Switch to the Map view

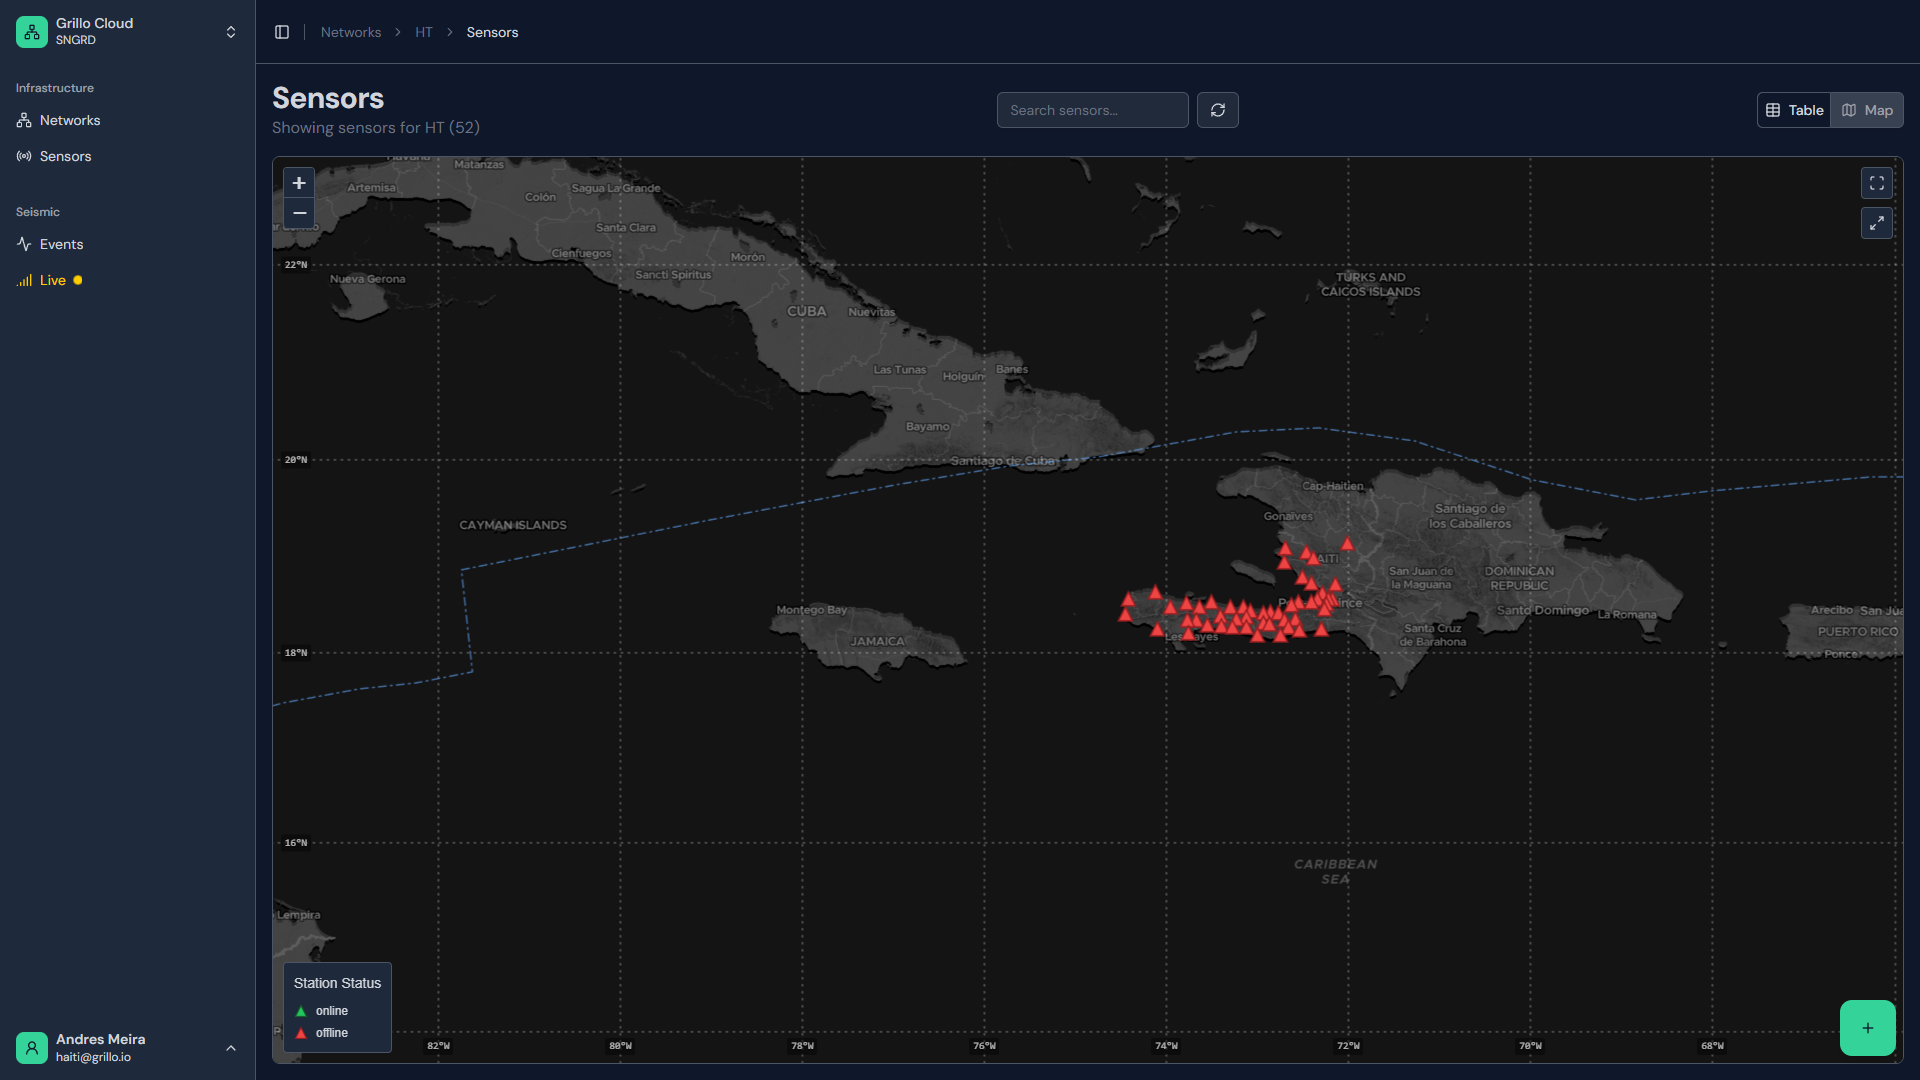pyautogui.click(x=1867, y=110)
